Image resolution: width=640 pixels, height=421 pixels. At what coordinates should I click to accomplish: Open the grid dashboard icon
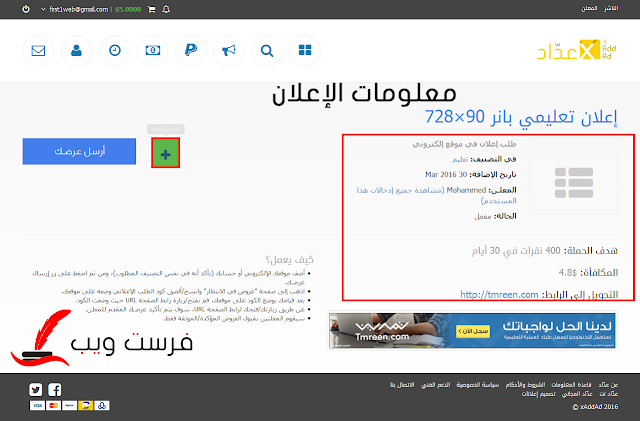[305, 51]
